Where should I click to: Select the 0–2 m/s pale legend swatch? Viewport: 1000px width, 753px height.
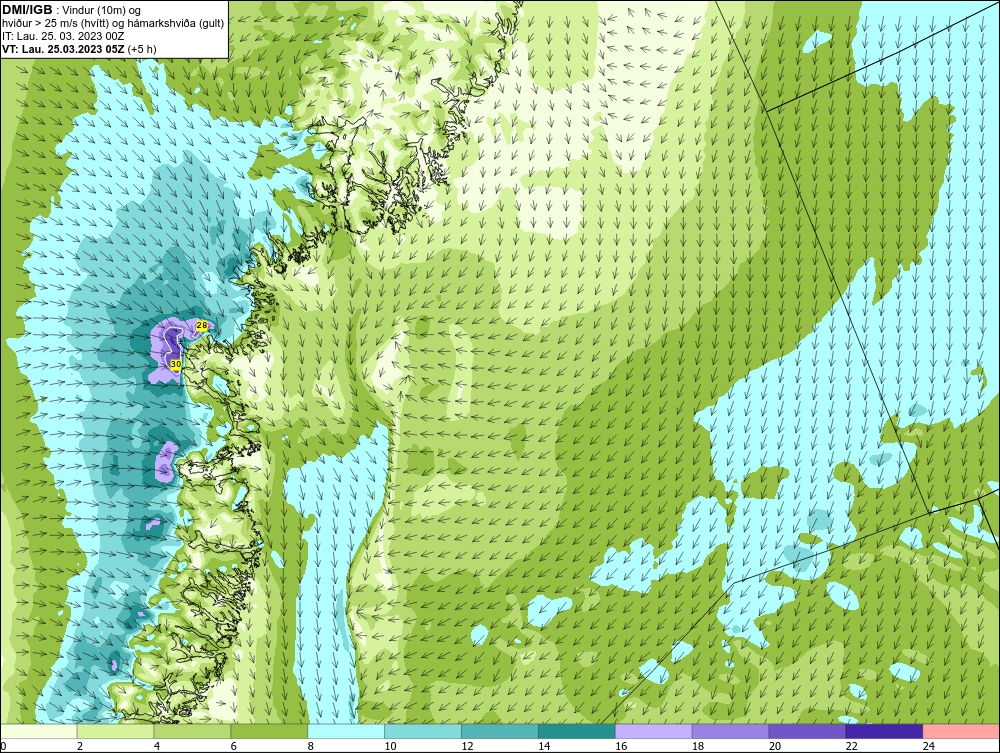pos(38,731)
